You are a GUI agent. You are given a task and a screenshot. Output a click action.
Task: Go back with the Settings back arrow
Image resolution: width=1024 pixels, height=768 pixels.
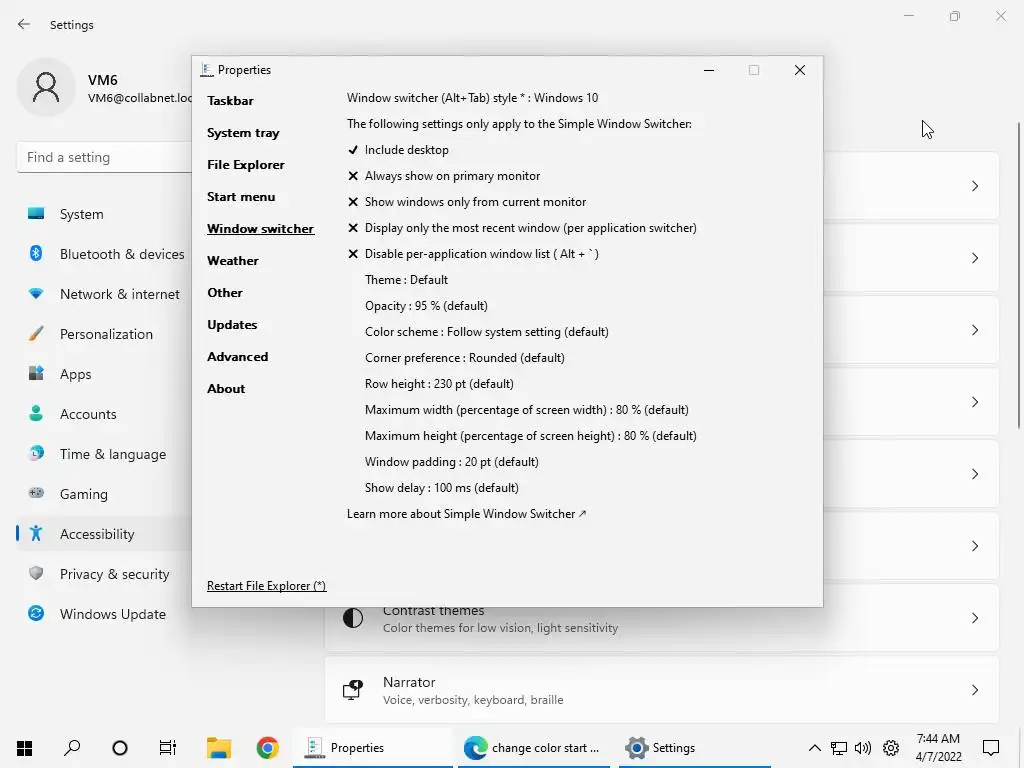24,24
